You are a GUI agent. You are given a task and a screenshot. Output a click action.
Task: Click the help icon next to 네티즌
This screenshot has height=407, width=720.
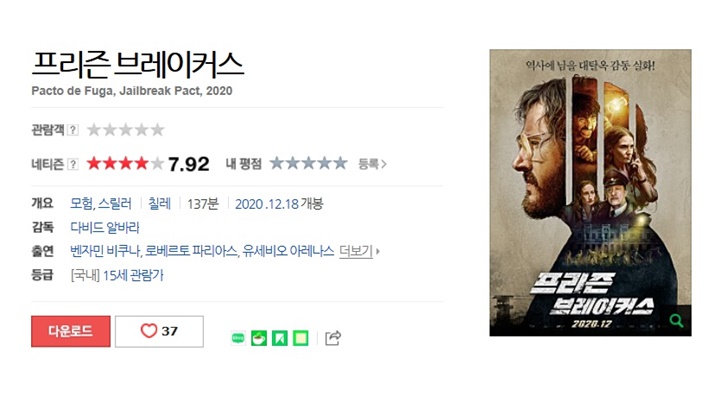[73, 164]
